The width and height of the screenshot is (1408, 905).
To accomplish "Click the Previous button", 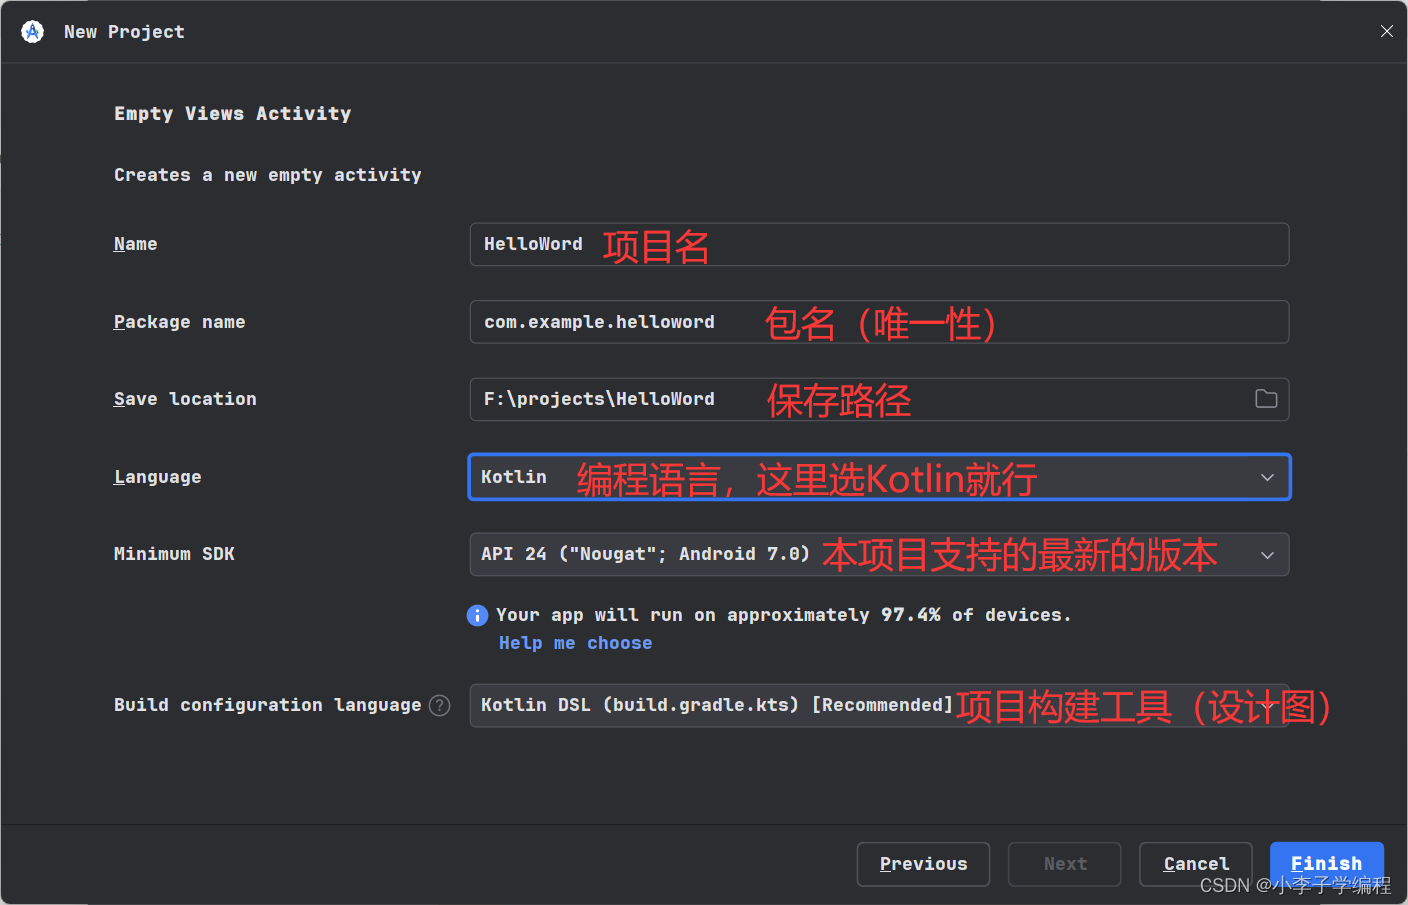I will coord(923,863).
